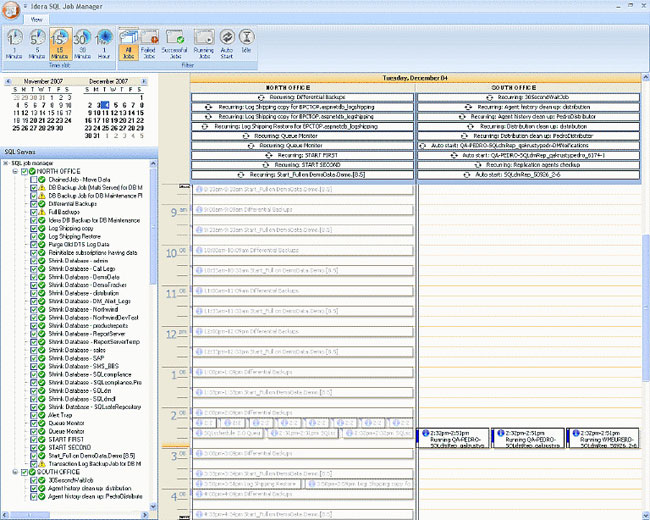Open Auto start: SQLdmRep_50926_2-6 entry
This screenshot has height=520, width=650.
click(x=528, y=175)
